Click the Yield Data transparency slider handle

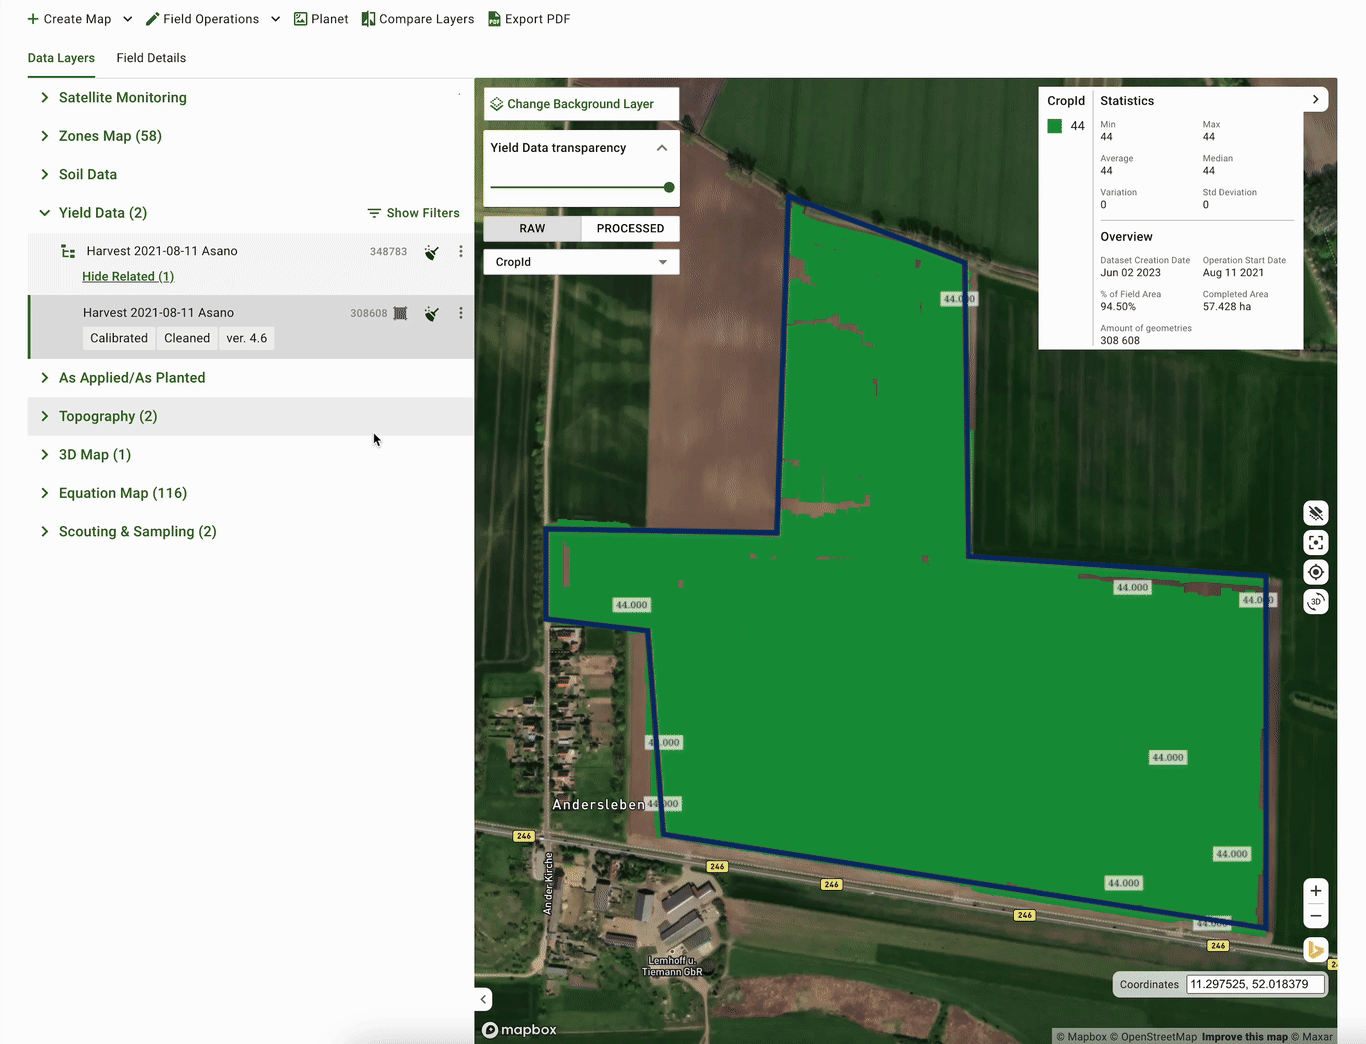[669, 187]
